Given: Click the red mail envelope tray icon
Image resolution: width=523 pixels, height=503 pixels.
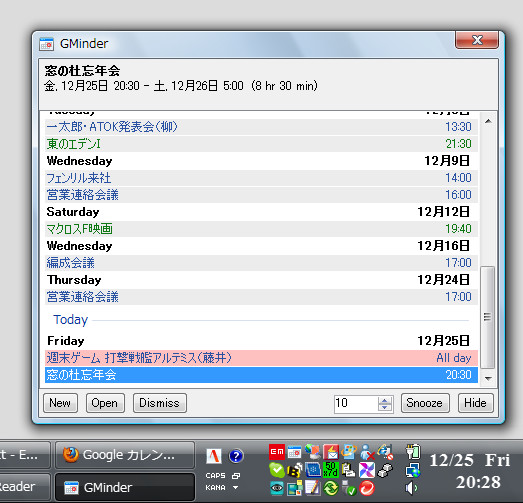Looking at the screenshot, I should pos(331,452).
